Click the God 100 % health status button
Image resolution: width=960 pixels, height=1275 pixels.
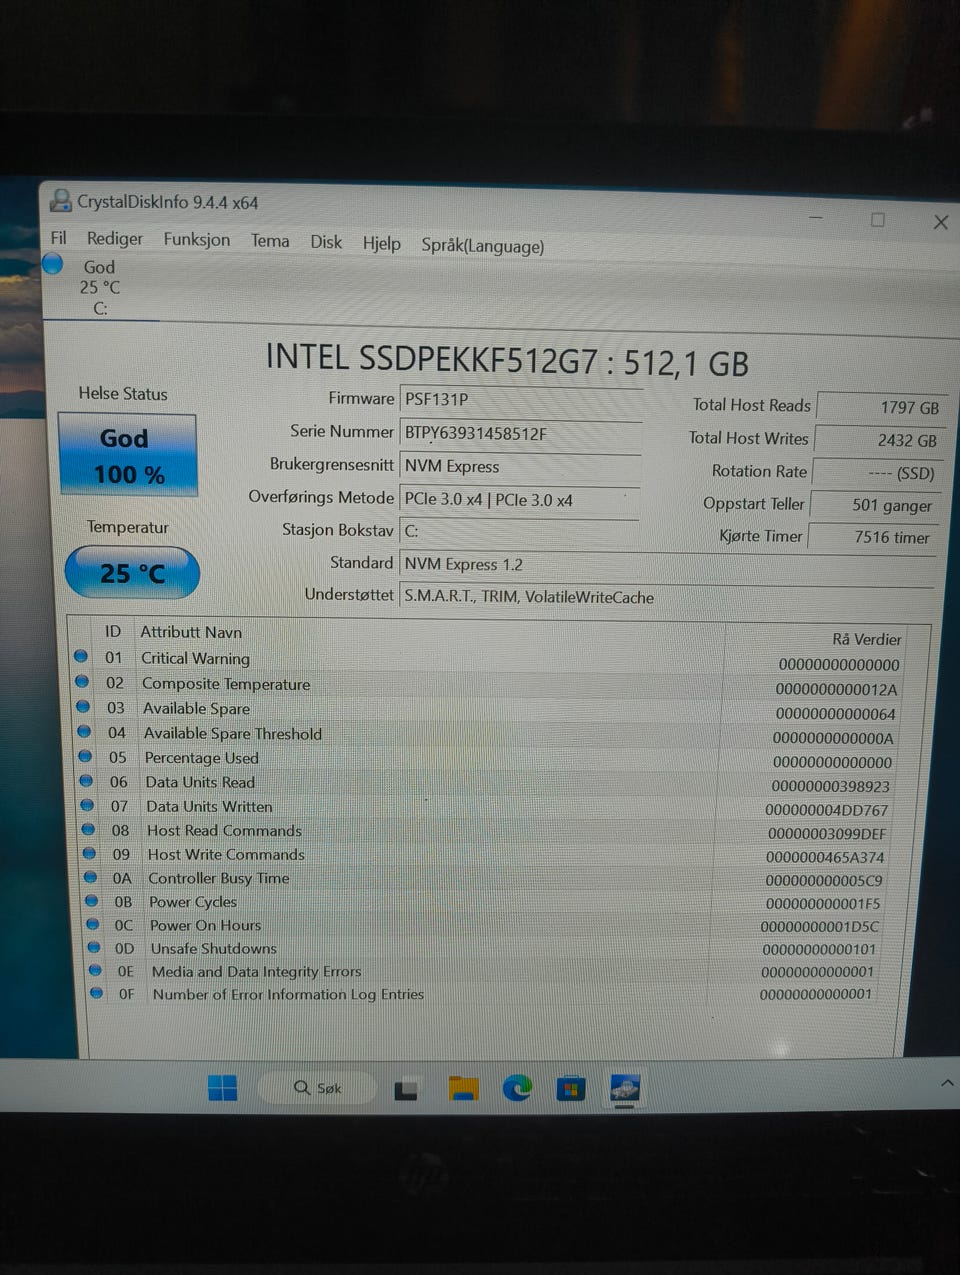point(128,455)
